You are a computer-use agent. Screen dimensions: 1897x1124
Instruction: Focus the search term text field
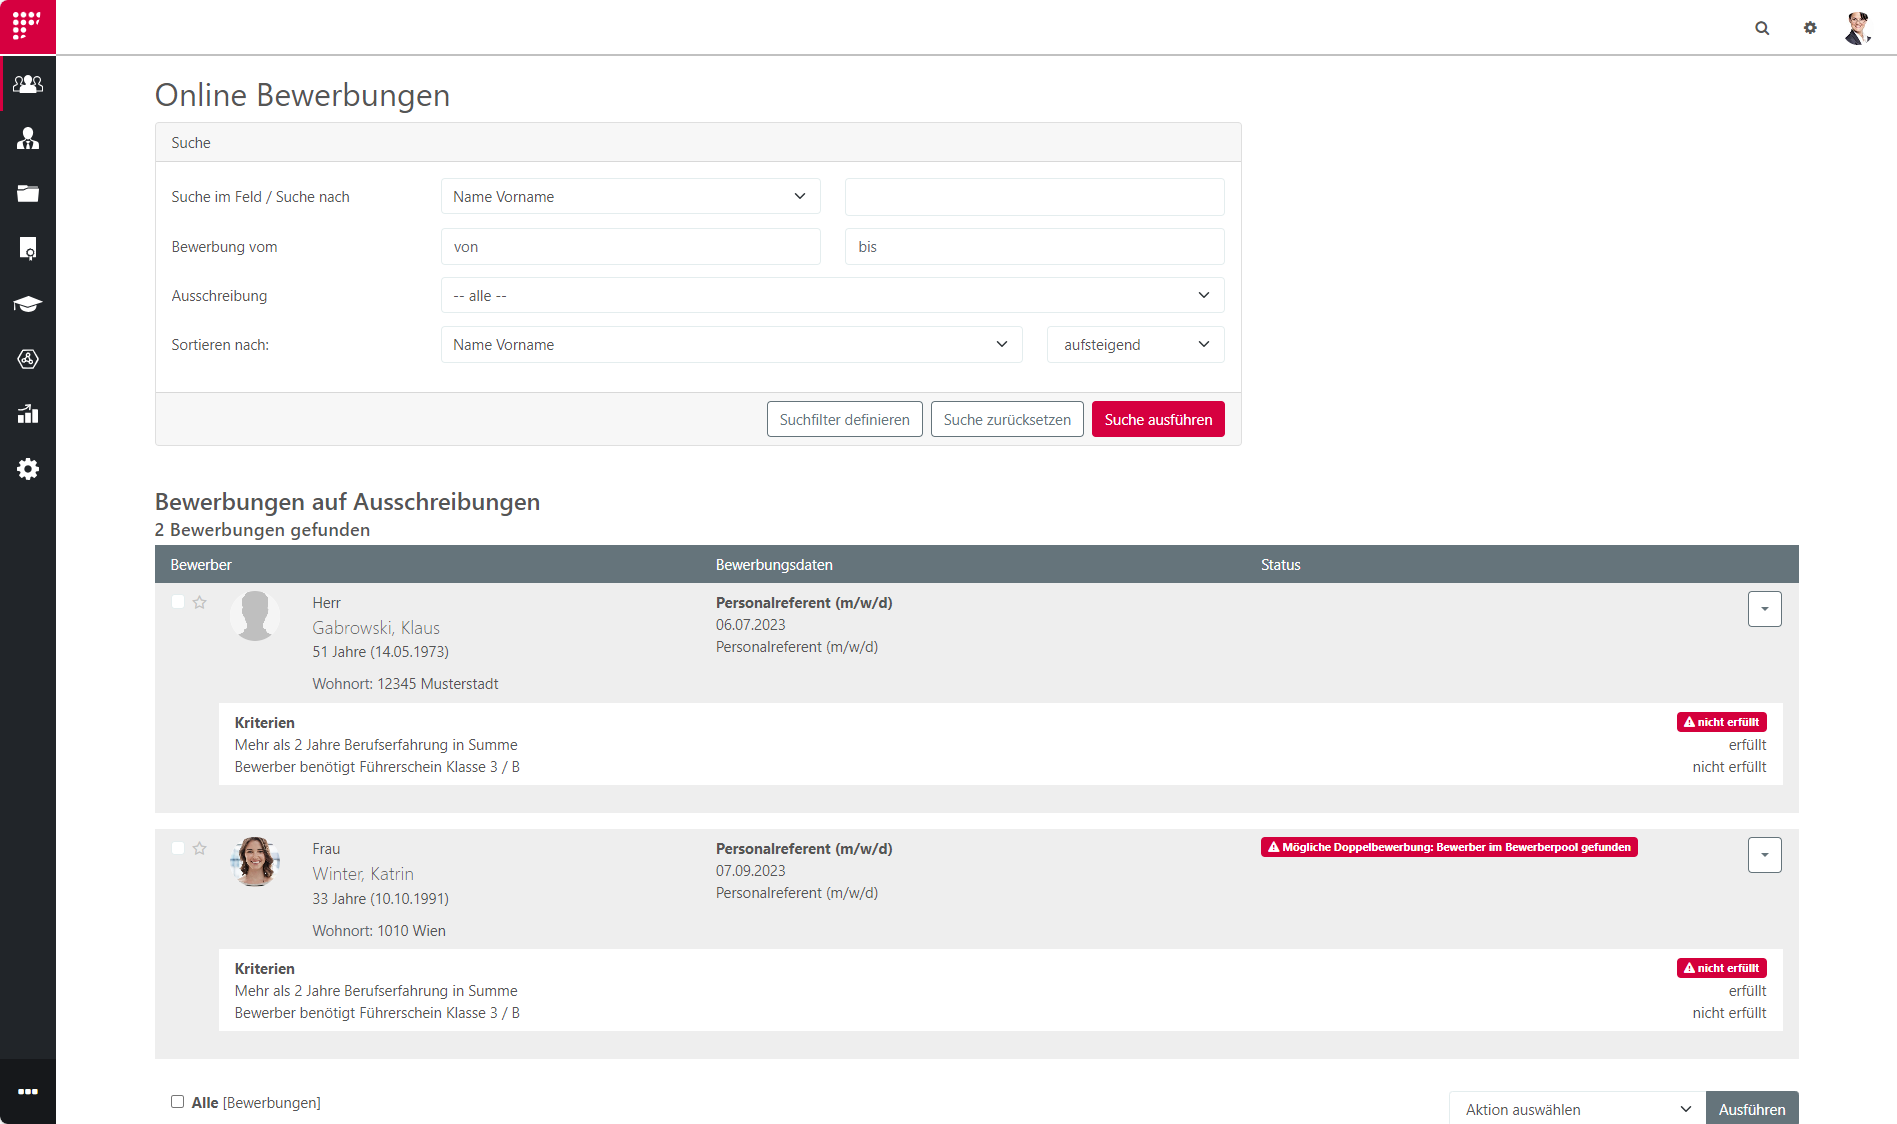(1035, 197)
